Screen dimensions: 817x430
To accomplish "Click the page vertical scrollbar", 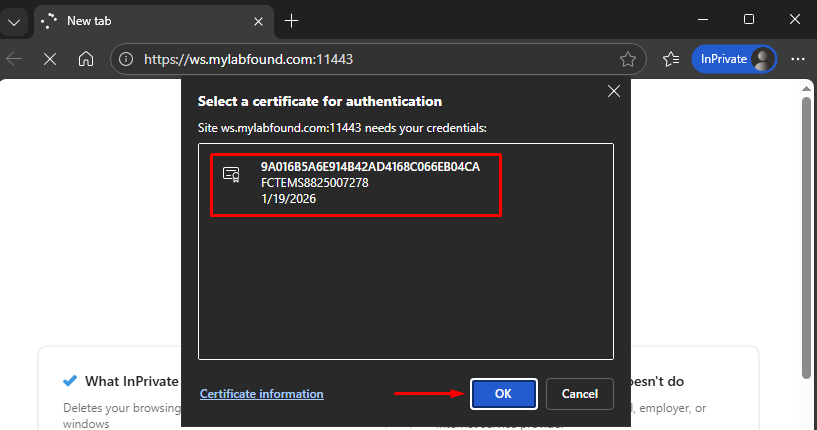I will point(807,237).
